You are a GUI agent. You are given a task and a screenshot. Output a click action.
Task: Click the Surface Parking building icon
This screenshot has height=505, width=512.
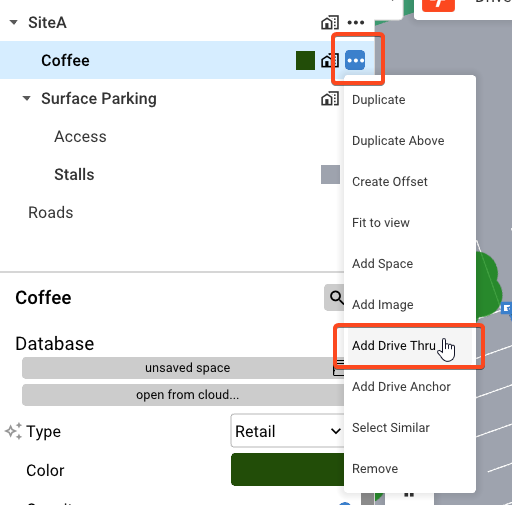click(x=330, y=99)
